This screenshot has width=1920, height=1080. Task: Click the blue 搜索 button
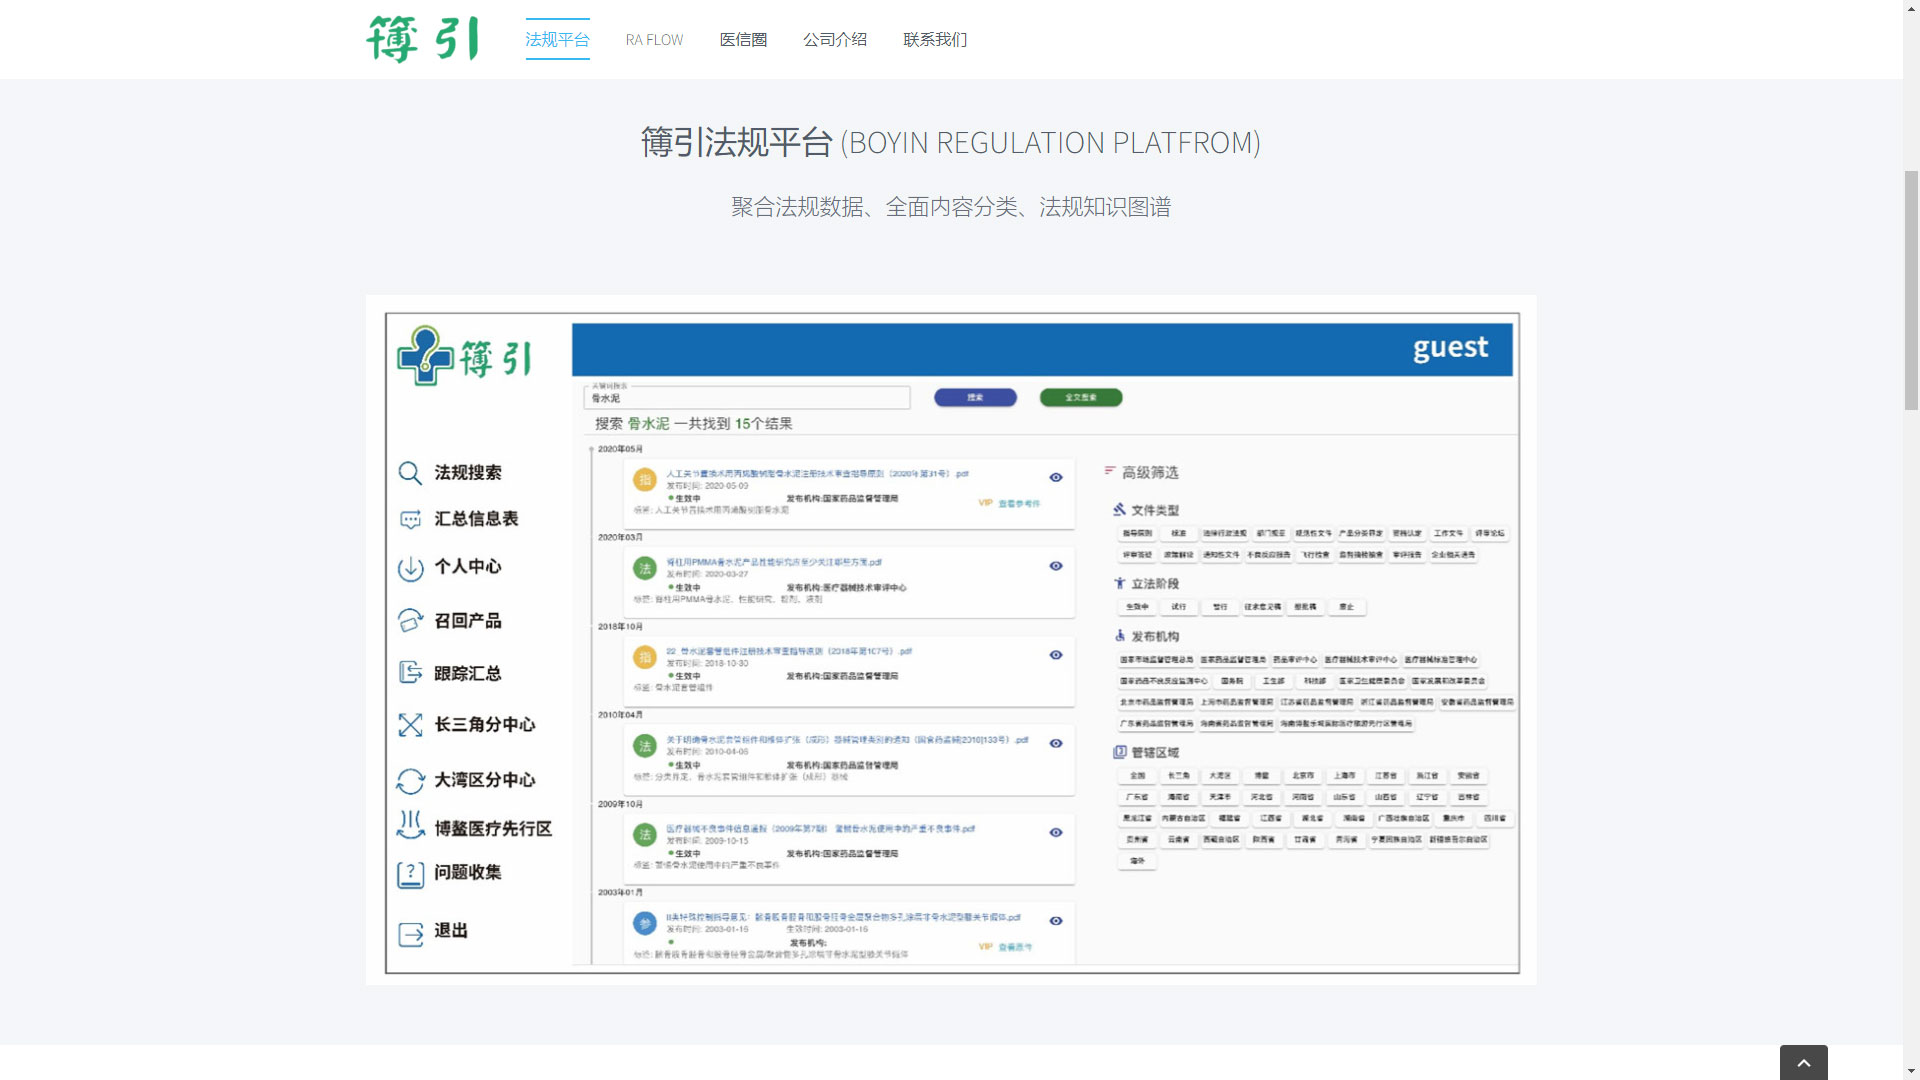coord(975,398)
